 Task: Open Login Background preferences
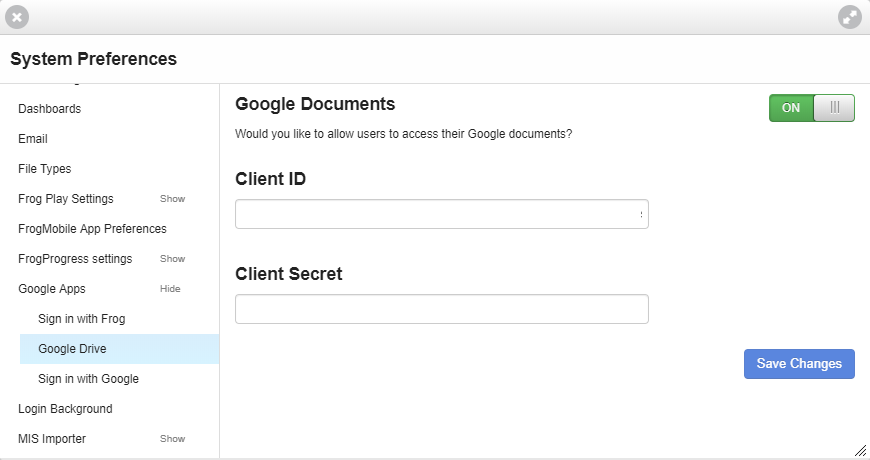(x=65, y=408)
